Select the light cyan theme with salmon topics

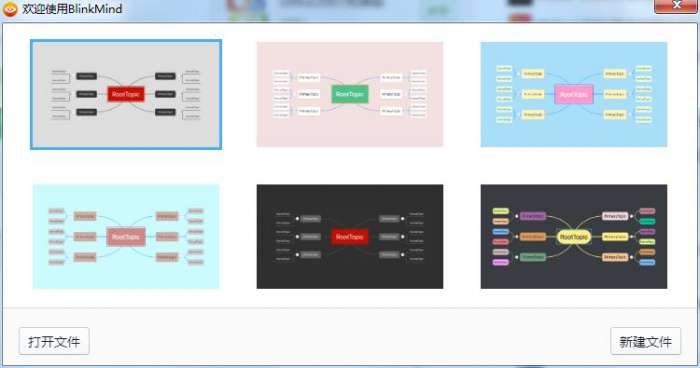(x=126, y=236)
